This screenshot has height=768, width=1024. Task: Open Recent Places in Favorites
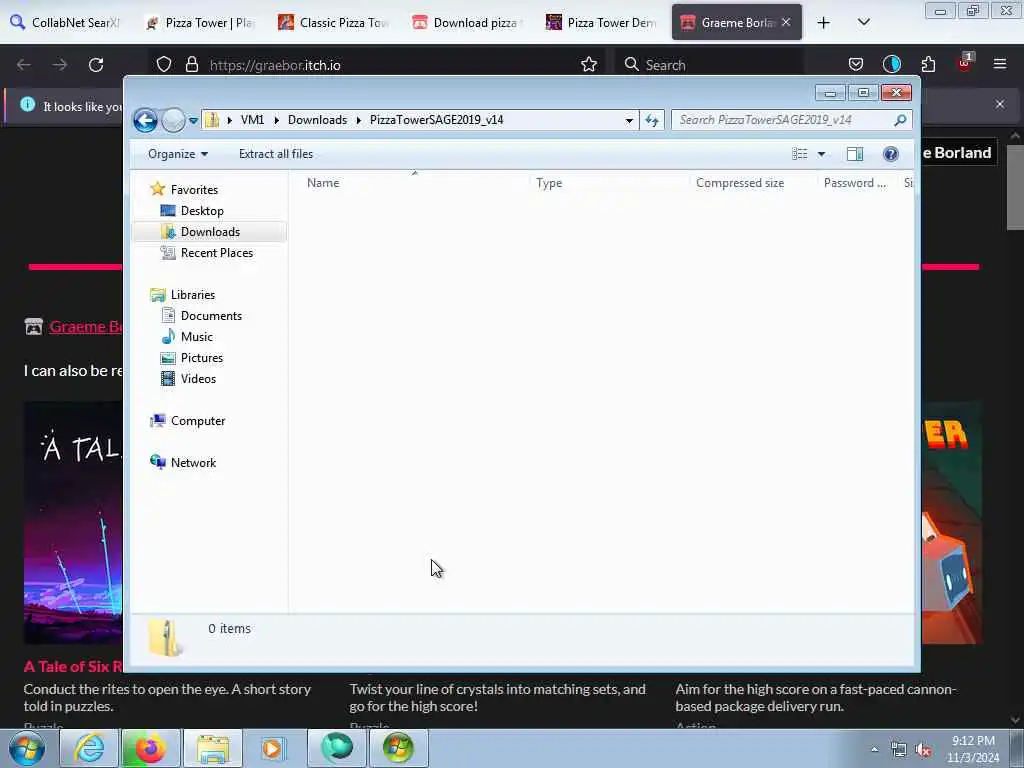click(216, 253)
